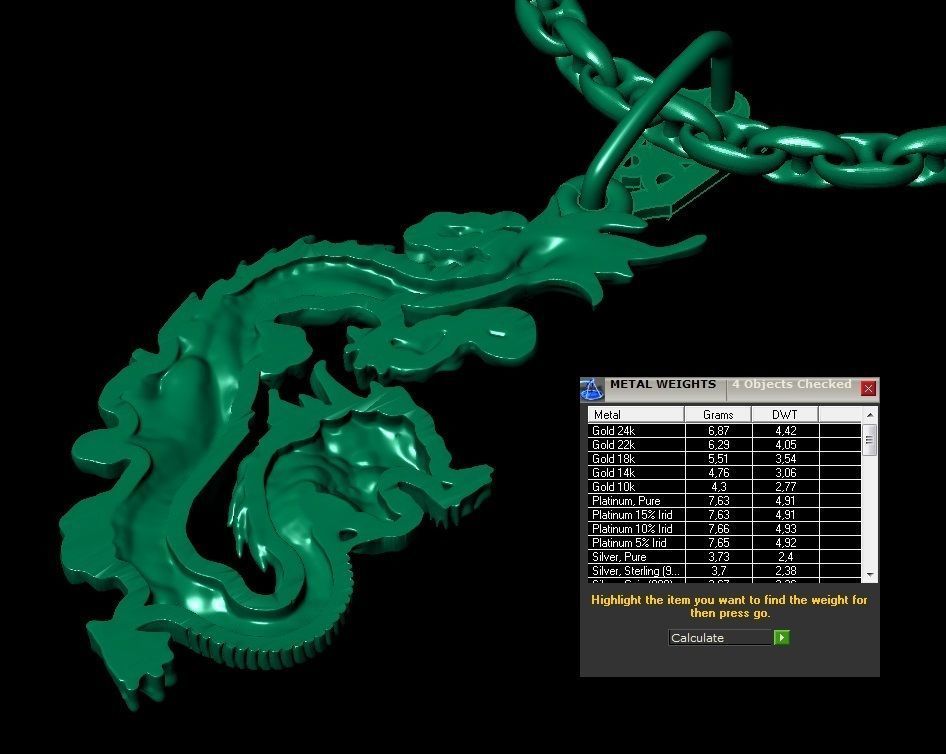Click the scrollbar down arrow in metal list

click(x=869, y=575)
